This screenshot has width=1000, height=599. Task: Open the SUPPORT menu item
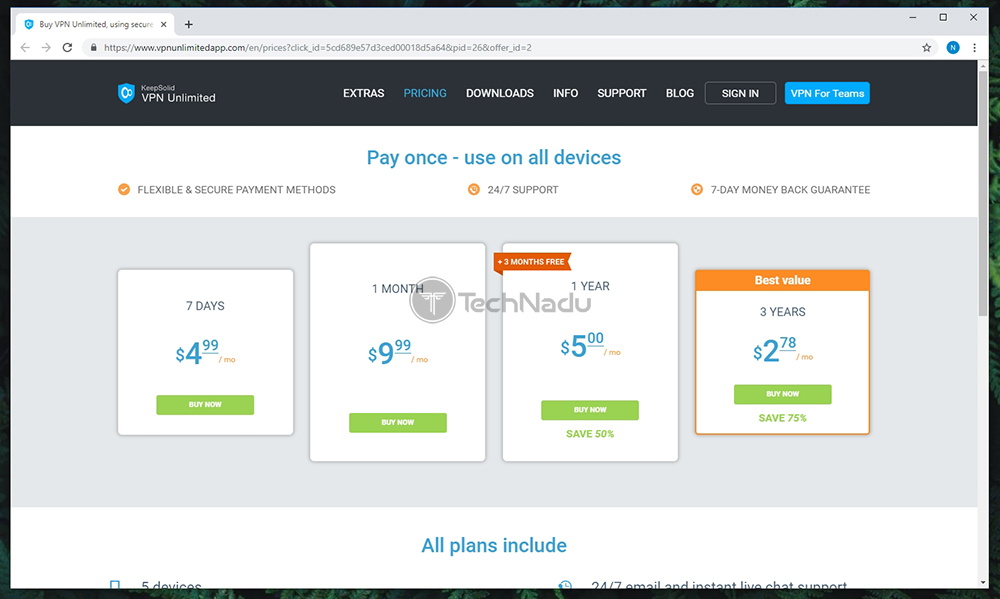pyautogui.click(x=622, y=93)
